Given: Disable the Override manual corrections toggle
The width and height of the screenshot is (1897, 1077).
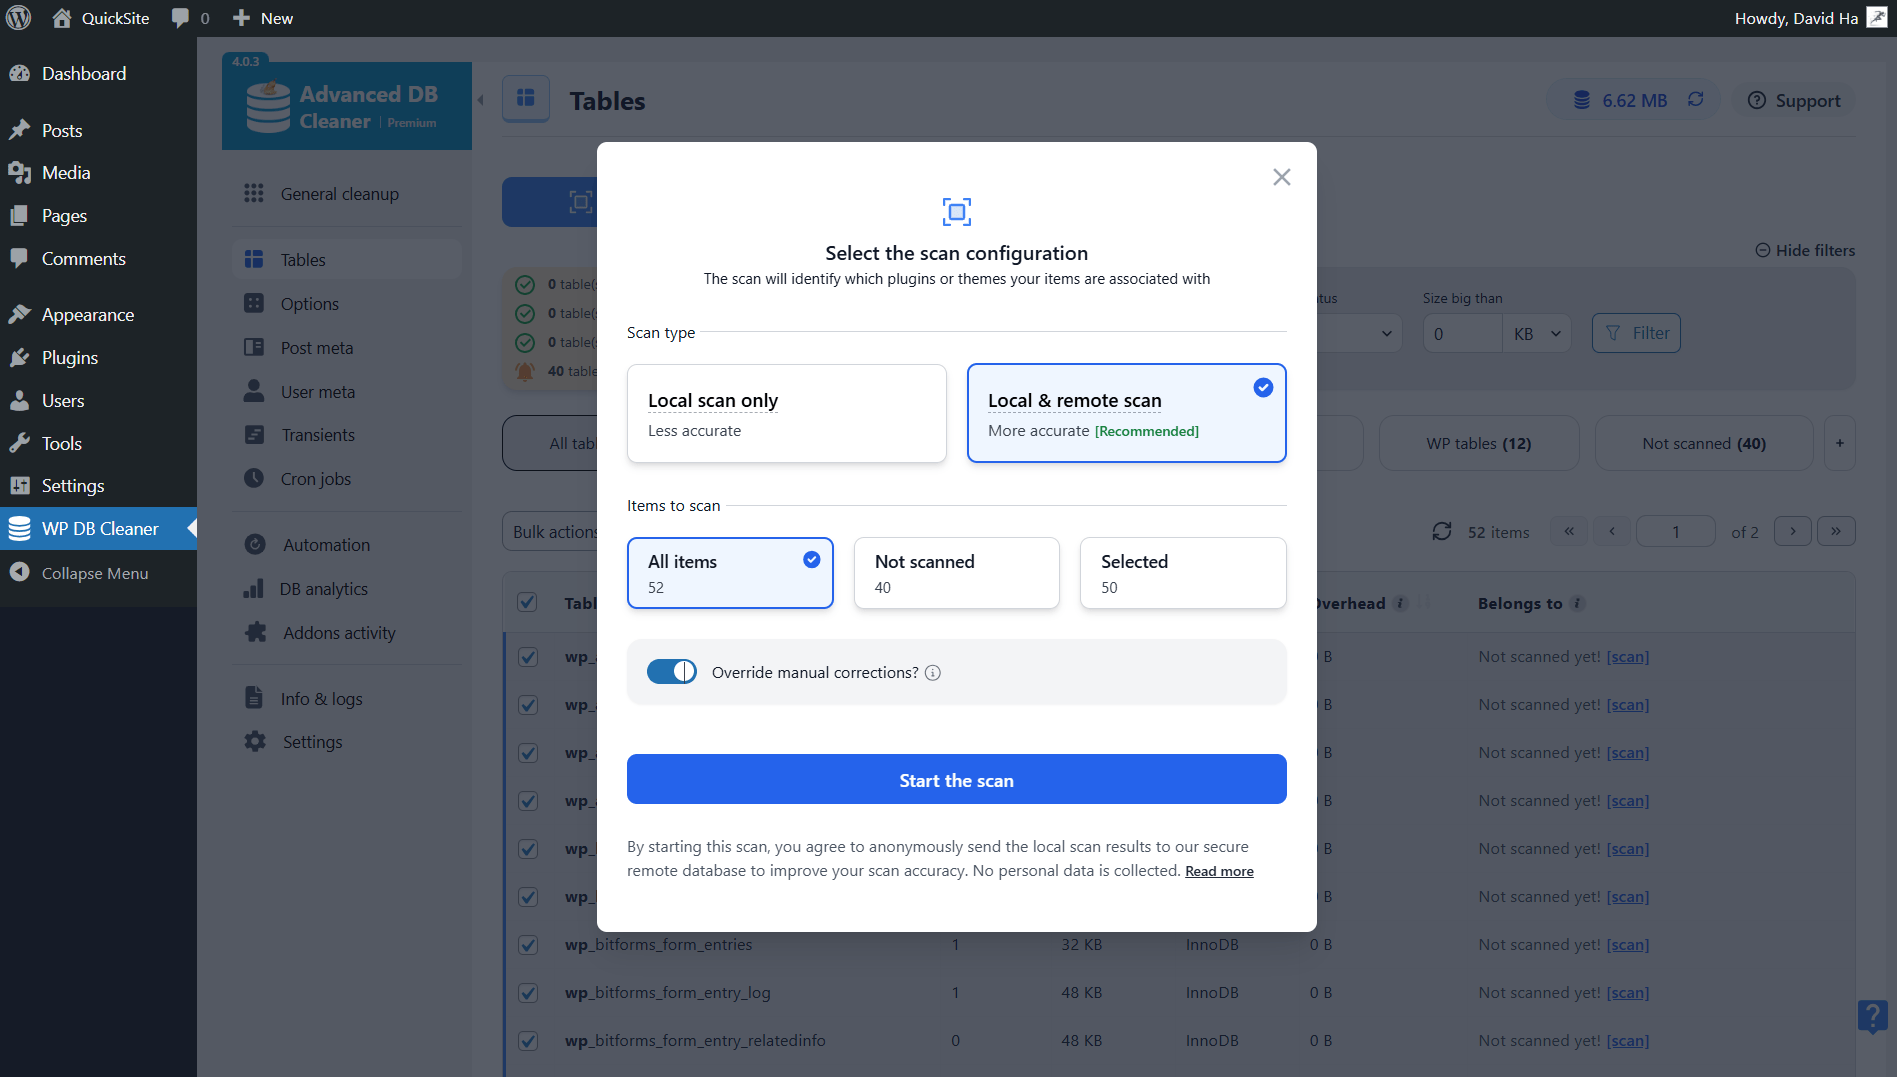Looking at the screenshot, I should (x=672, y=671).
